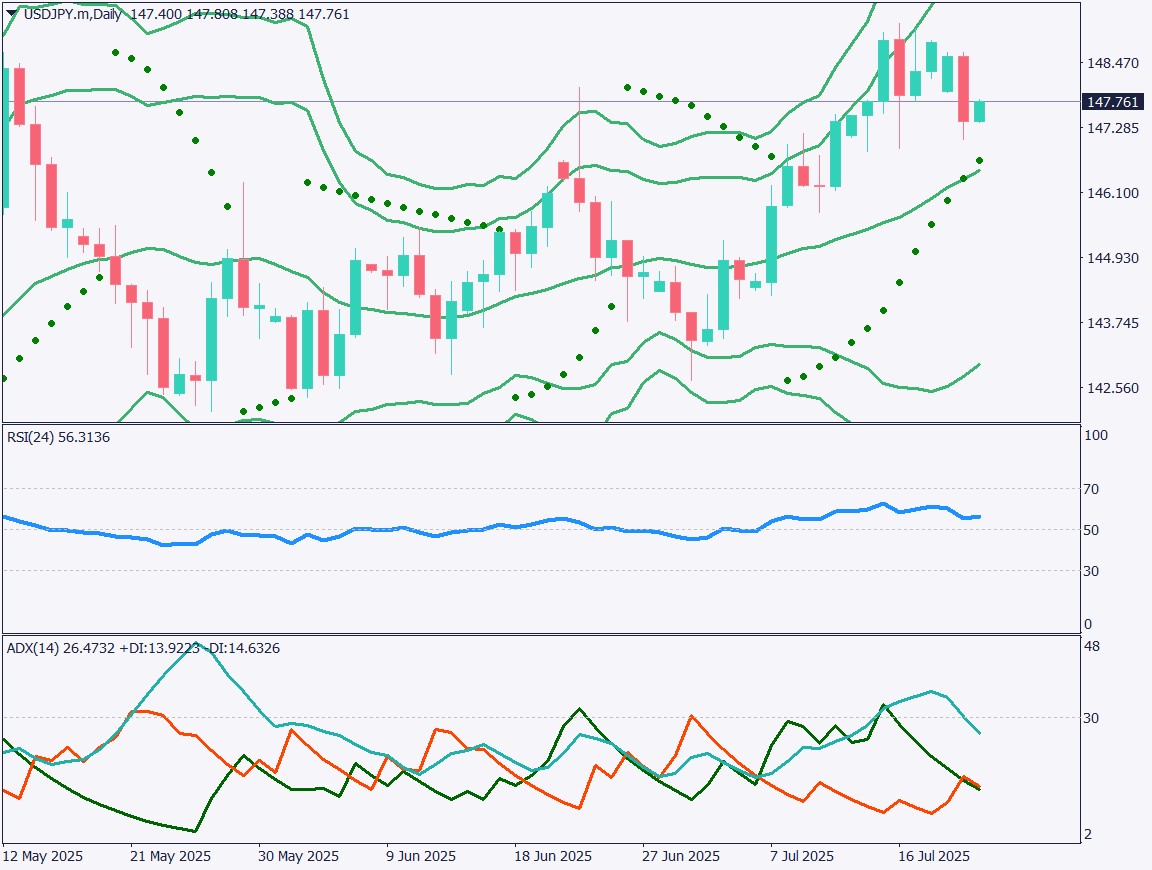Click the 148.470 price axis label

pyautogui.click(x=1112, y=63)
